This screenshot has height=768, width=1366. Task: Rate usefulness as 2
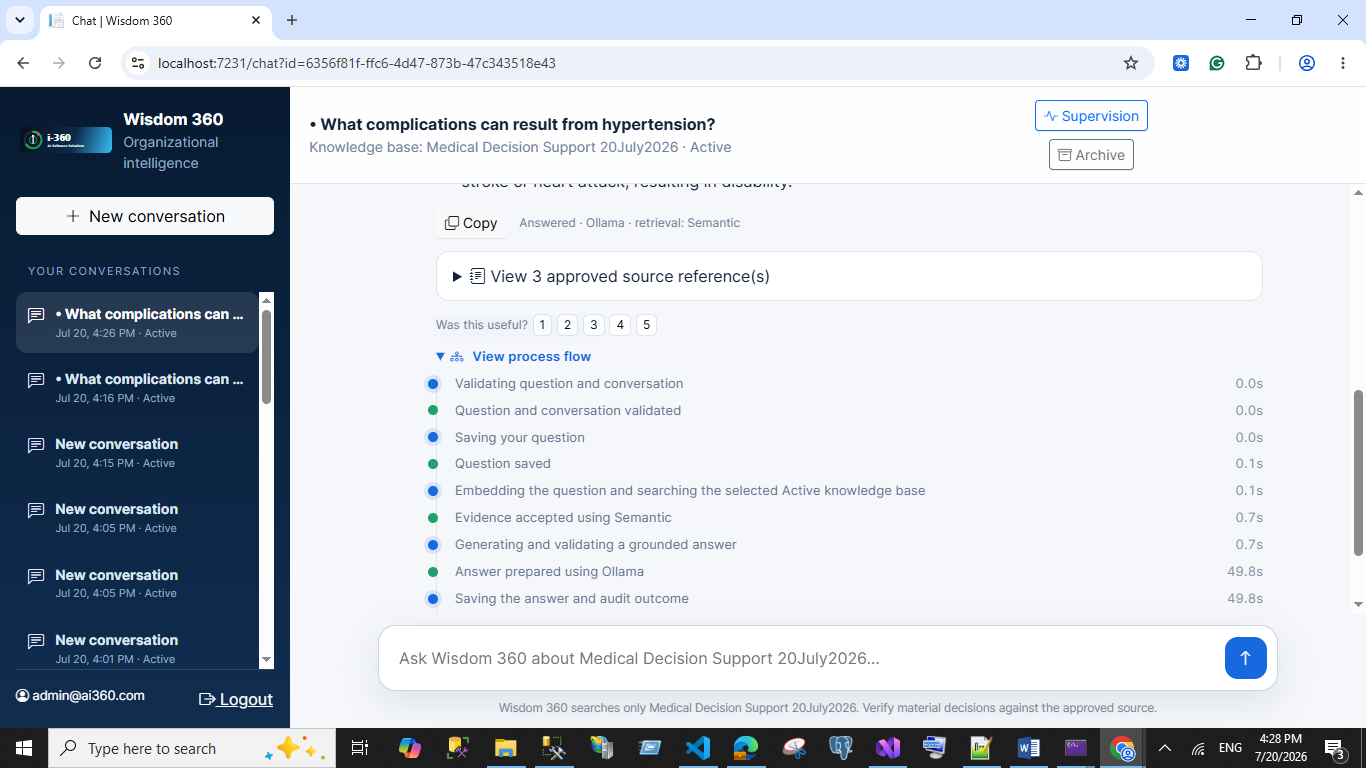click(x=568, y=325)
